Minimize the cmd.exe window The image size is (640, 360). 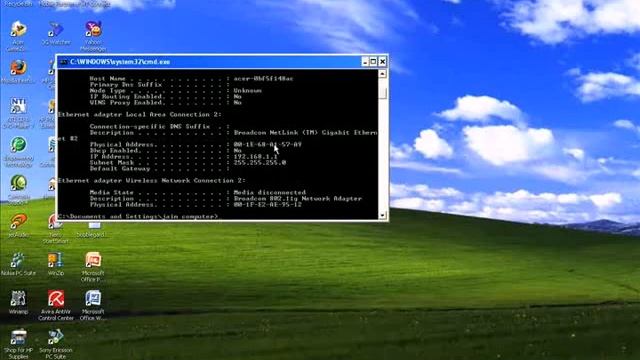(x=365, y=62)
